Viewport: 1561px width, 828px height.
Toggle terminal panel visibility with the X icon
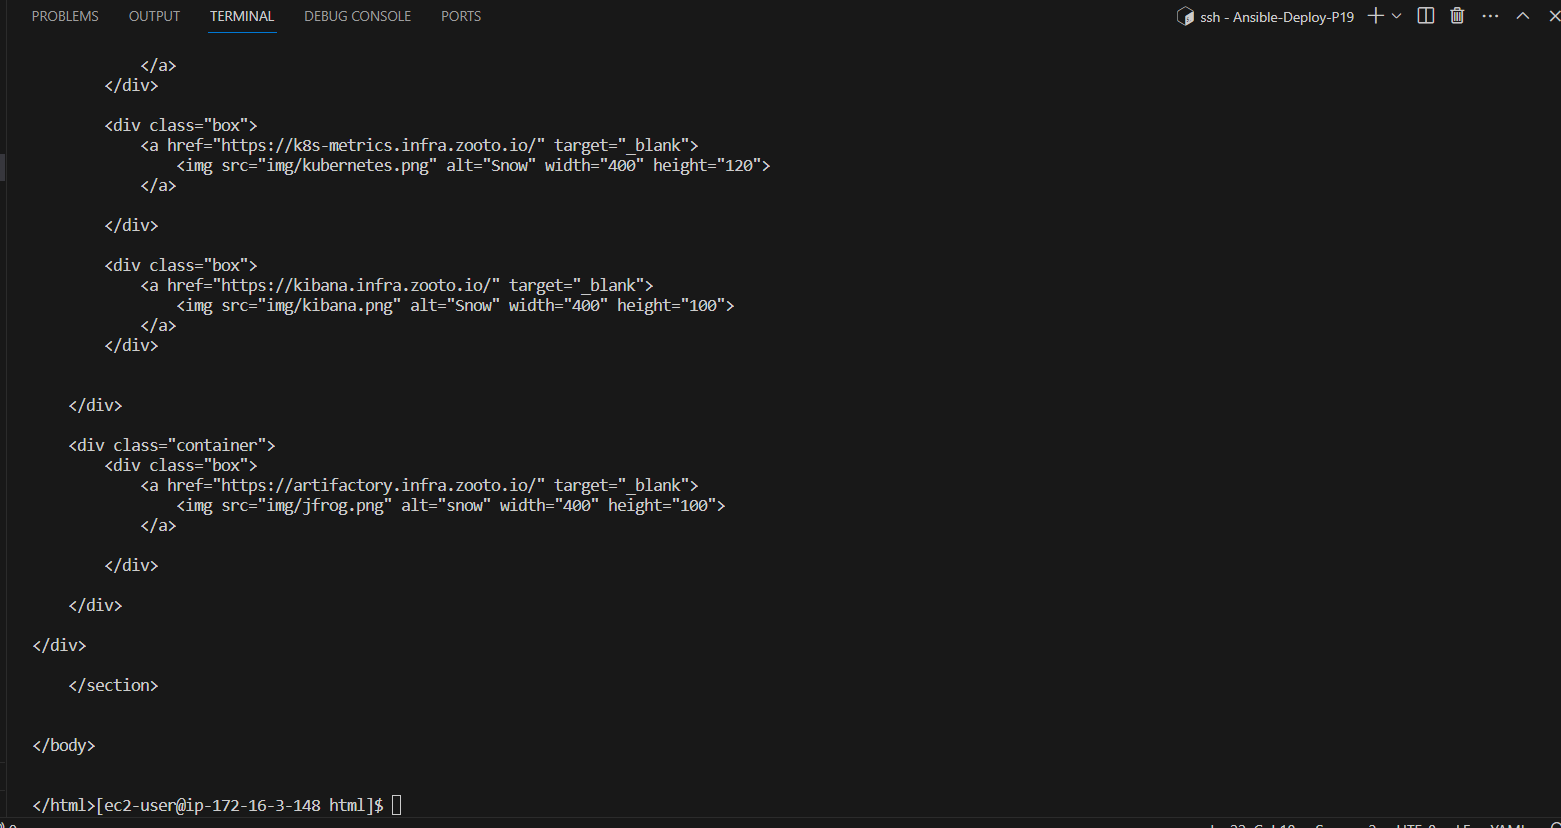point(1552,15)
